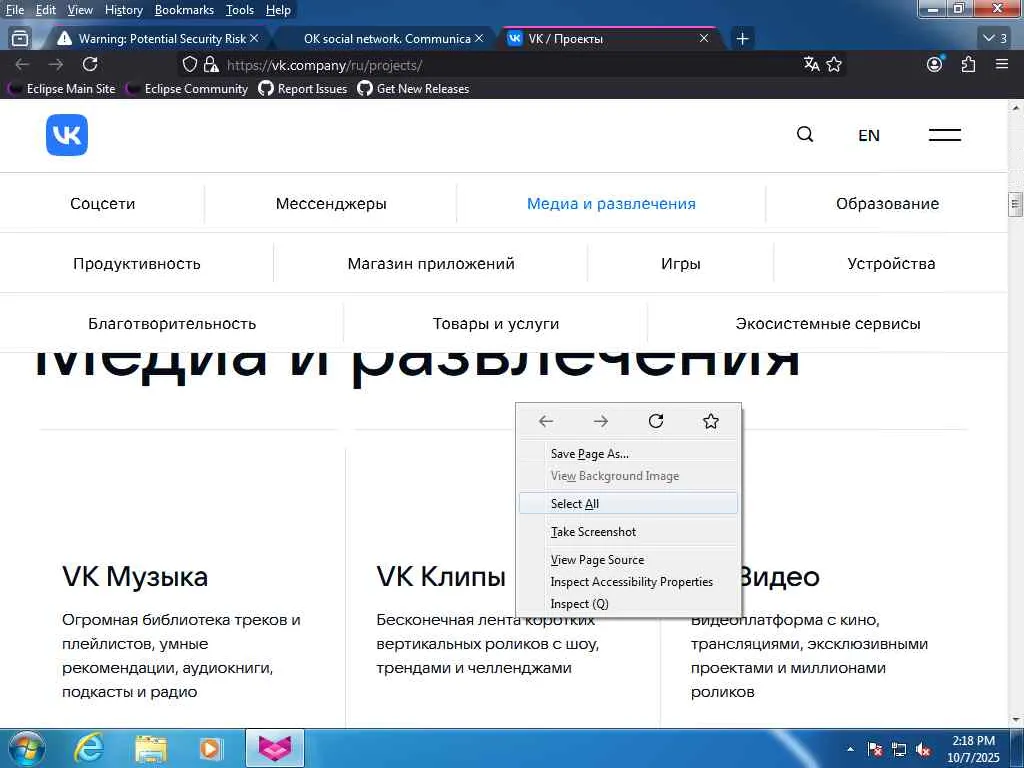
Task: Select the Соцсети category
Action: coord(103,204)
